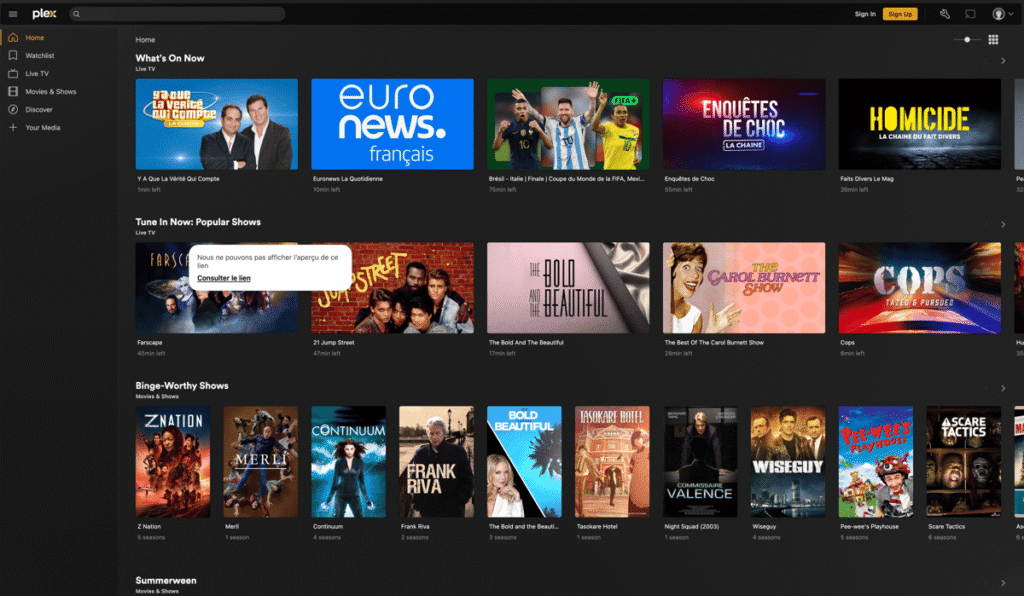Open the Continuum poster
1024x596 pixels.
pyautogui.click(x=349, y=462)
